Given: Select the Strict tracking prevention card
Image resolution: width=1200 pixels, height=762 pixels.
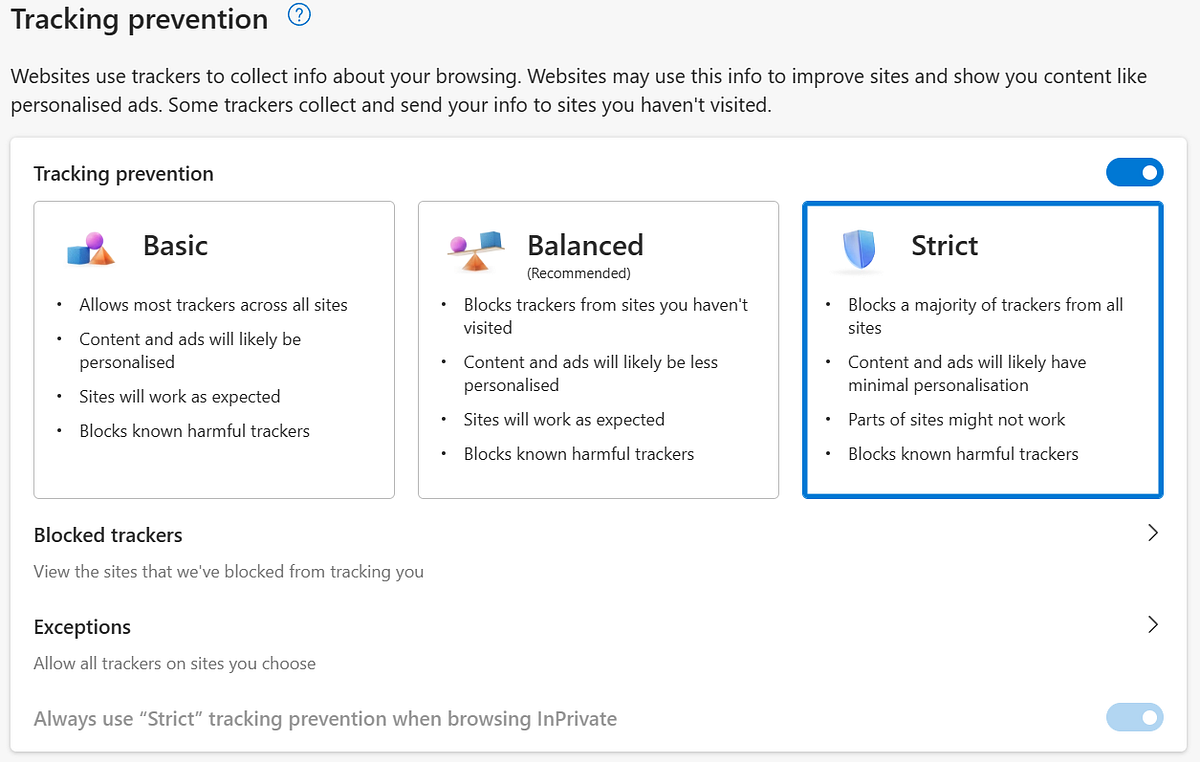Looking at the screenshot, I should pyautogui.click(x=982, y=350).
